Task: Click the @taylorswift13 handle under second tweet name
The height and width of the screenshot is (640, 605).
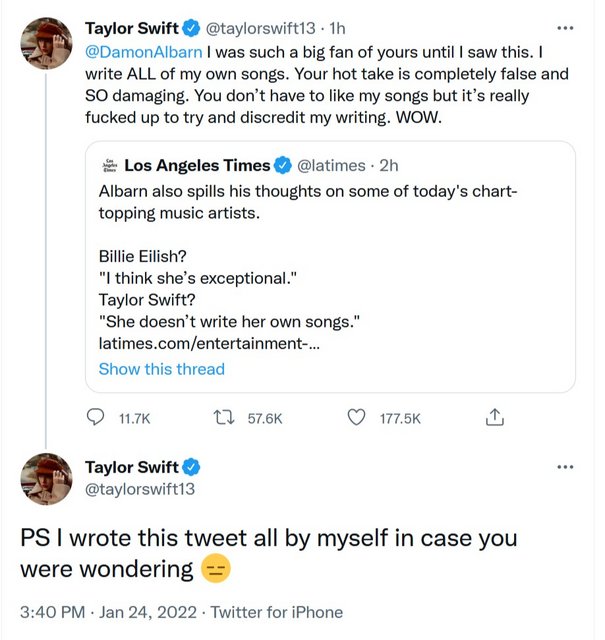Action: (x=140, y=490)
